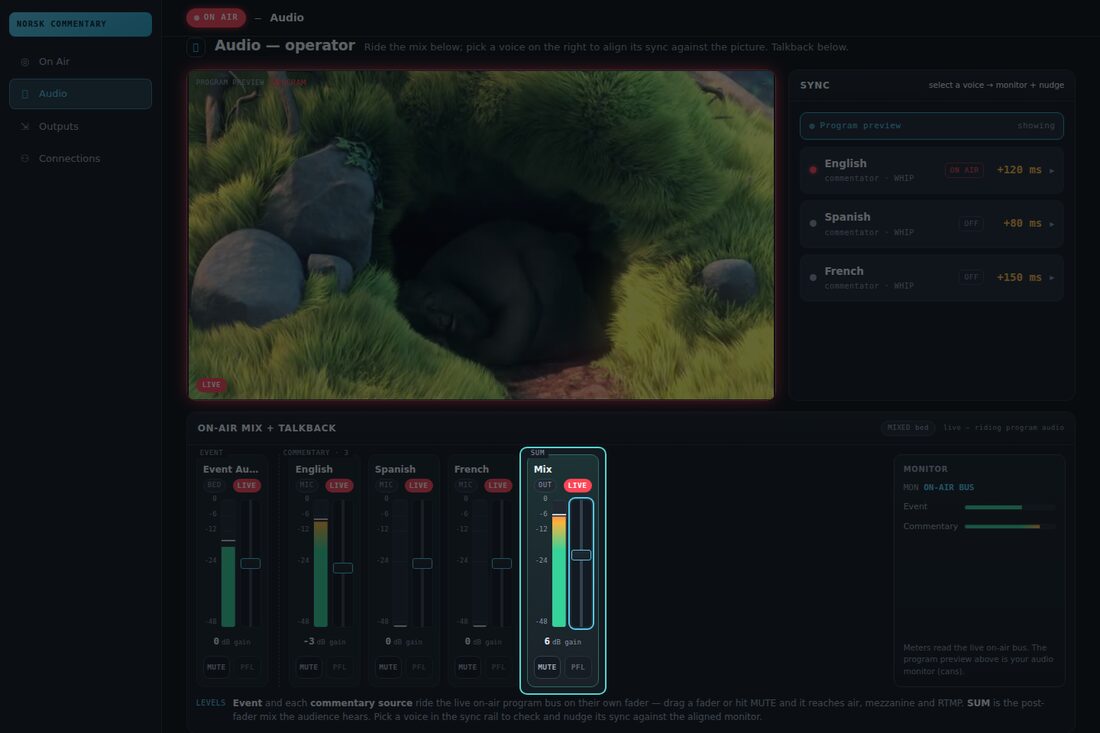Click the Outputs sidebar icon

25,126
